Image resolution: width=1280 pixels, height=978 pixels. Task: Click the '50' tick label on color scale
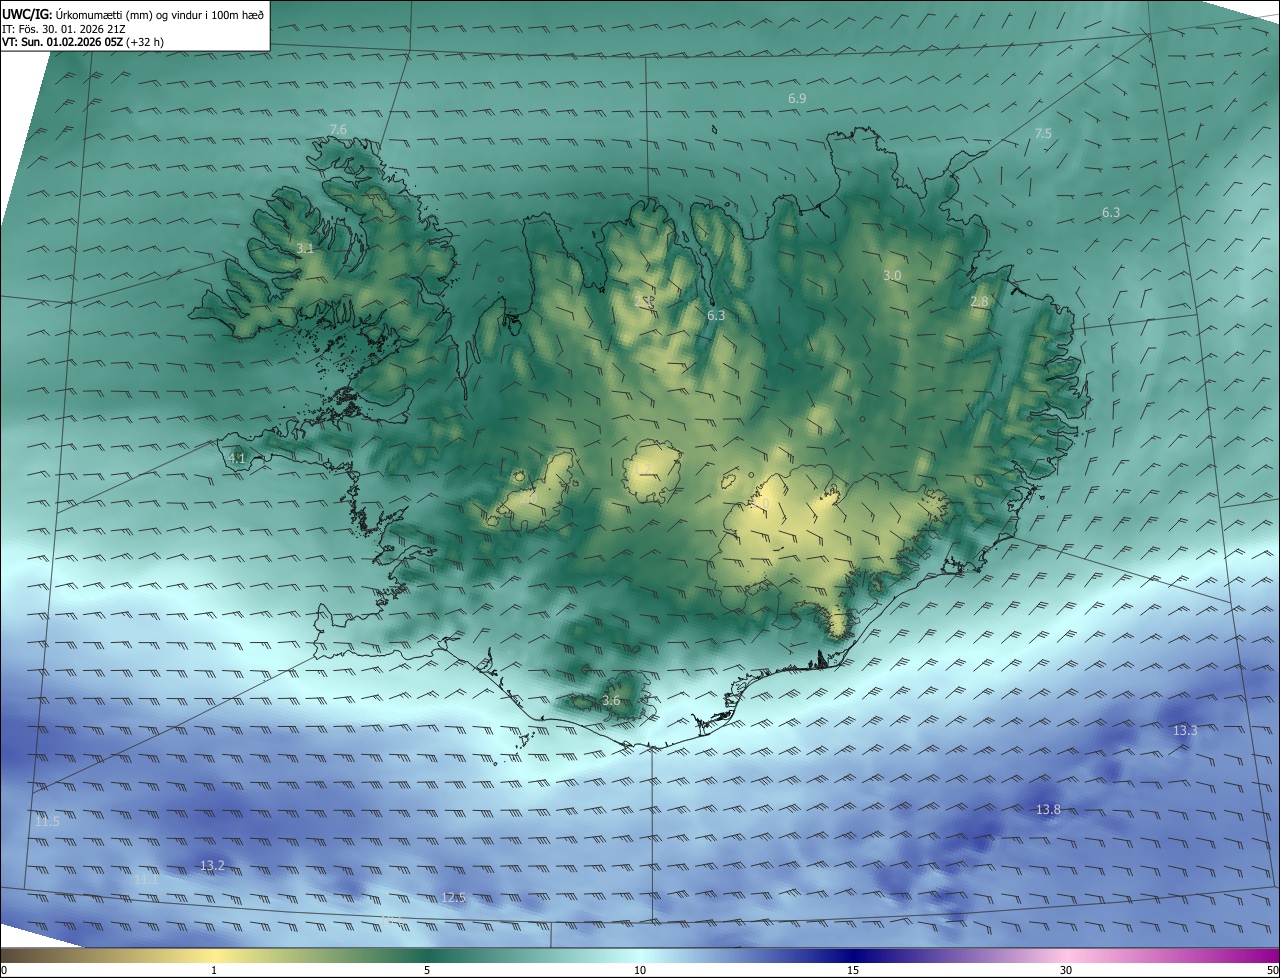[x=1272, y=970]
